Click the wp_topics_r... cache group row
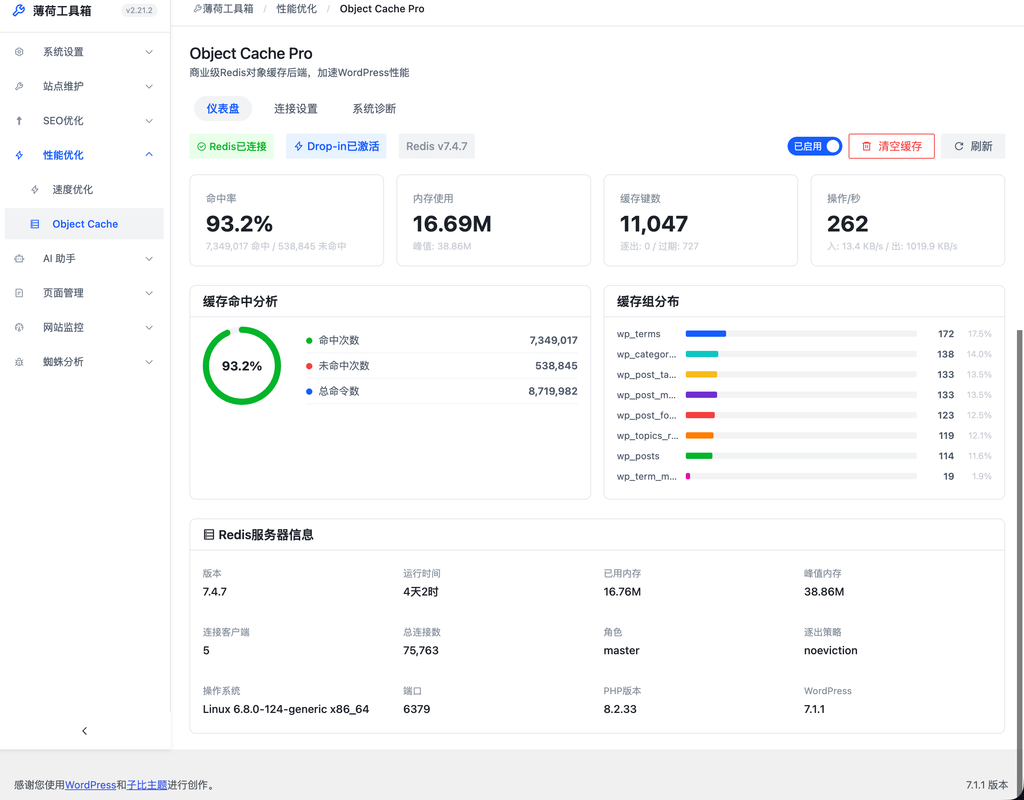The image size is (1024, 800). [x=804, y=436]
